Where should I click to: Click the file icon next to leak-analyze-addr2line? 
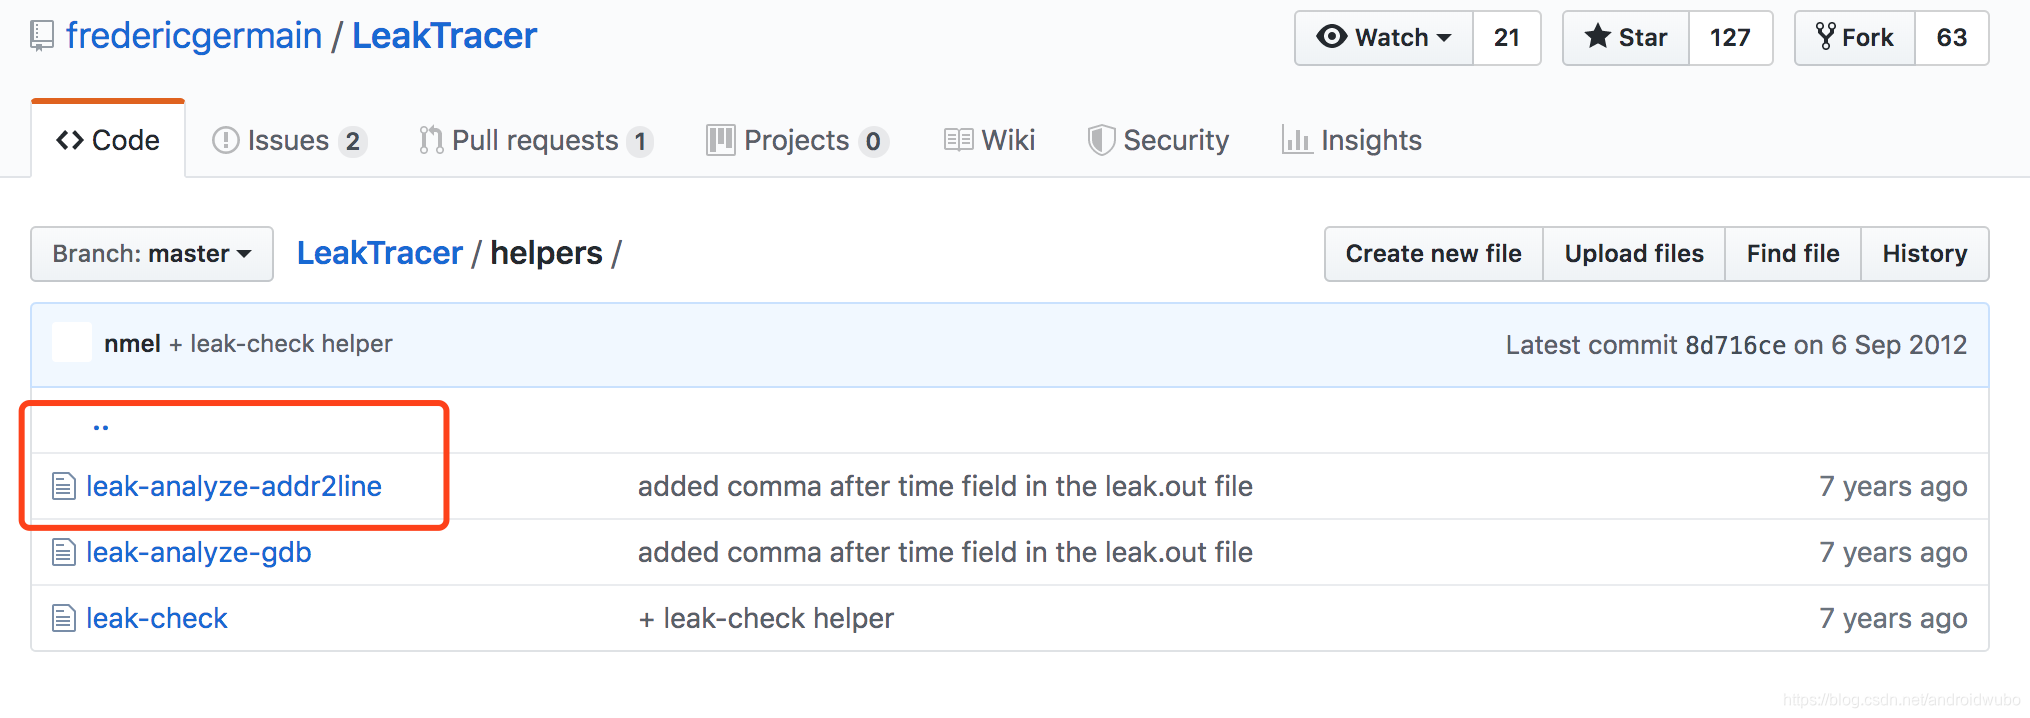[x=64, y=487]
